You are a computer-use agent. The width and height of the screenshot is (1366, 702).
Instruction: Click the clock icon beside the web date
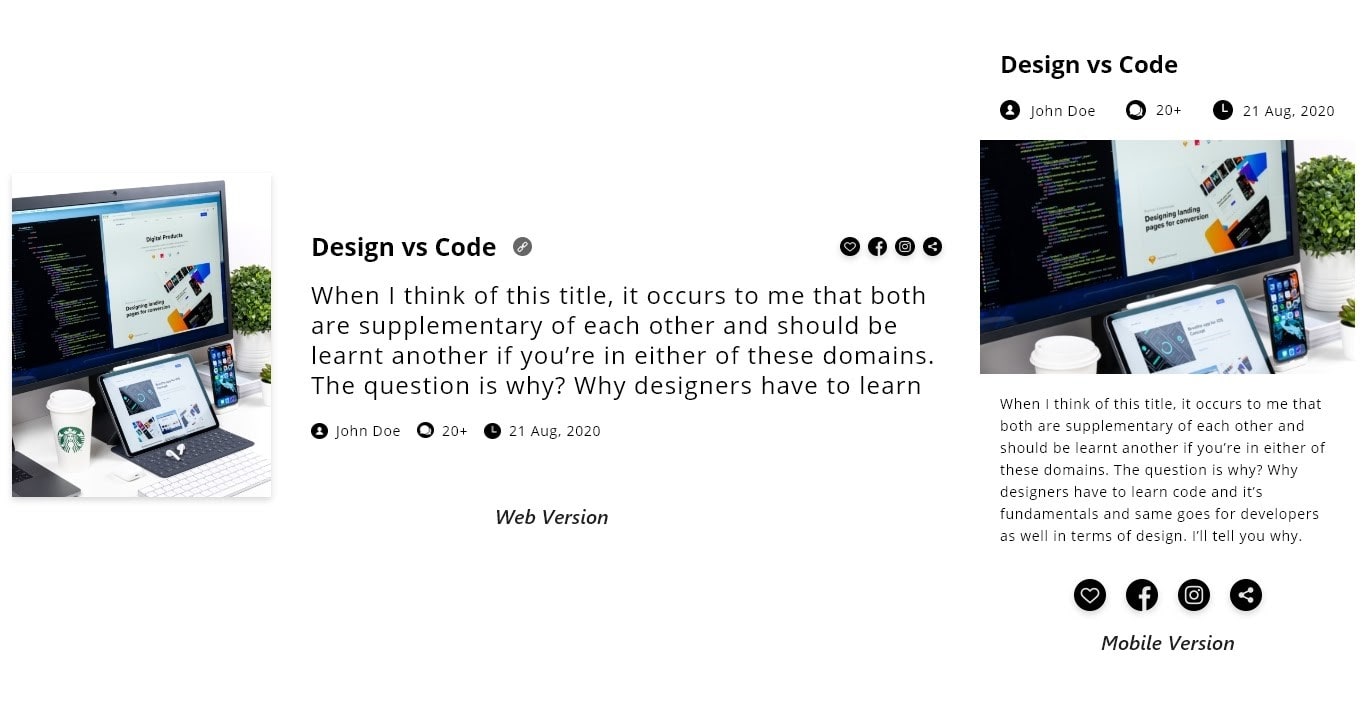[492, 430]
